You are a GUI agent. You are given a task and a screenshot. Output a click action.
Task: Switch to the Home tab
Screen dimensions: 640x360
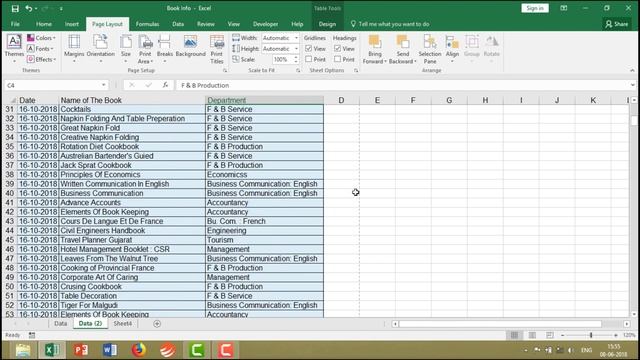[x=44, y=24]
